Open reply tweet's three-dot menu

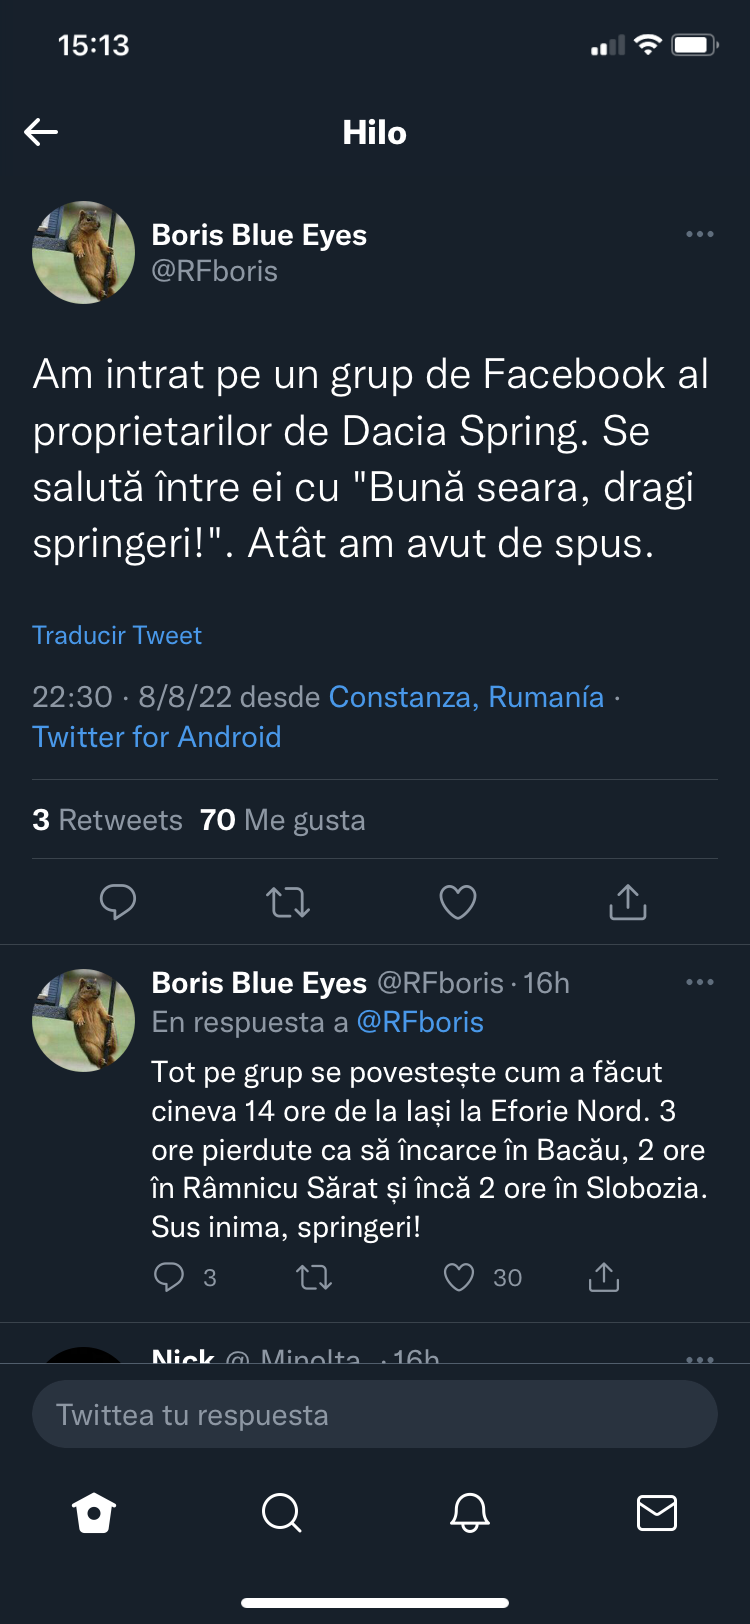click(x=699, y=982)
